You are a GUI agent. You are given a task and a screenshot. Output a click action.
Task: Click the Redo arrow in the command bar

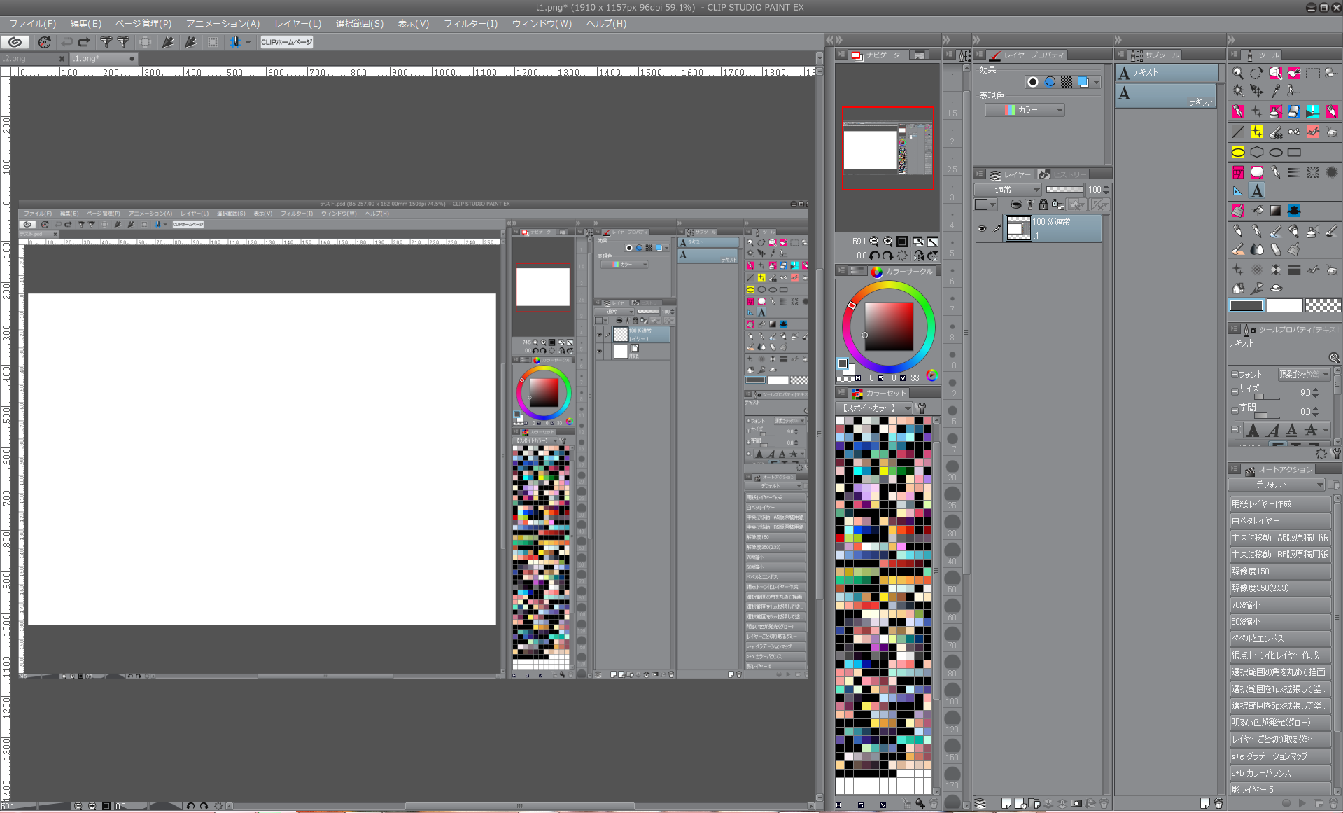[84, 42]
